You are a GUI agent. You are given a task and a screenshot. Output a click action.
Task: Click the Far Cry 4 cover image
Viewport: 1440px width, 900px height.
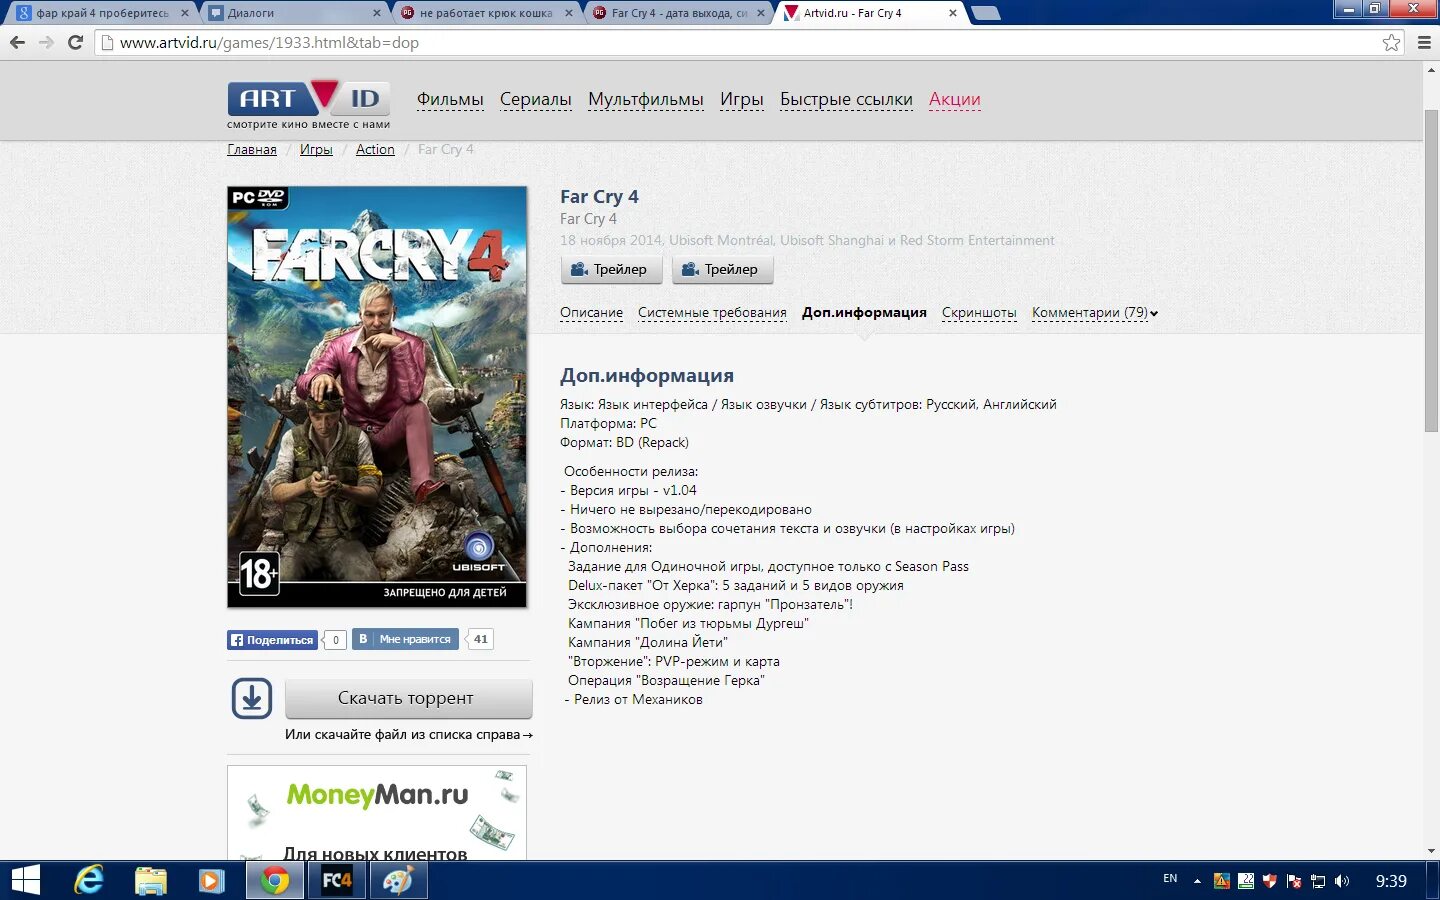pyautogui.click(x=377, y=397)
